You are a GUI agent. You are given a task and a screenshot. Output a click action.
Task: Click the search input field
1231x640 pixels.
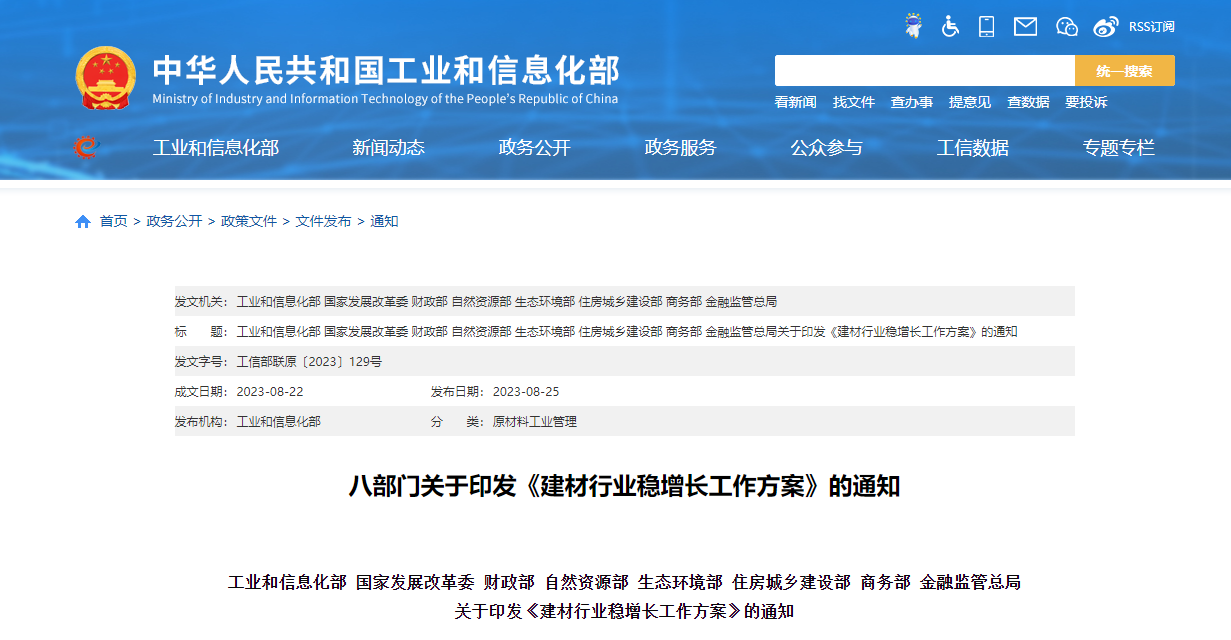pos(925,71)
